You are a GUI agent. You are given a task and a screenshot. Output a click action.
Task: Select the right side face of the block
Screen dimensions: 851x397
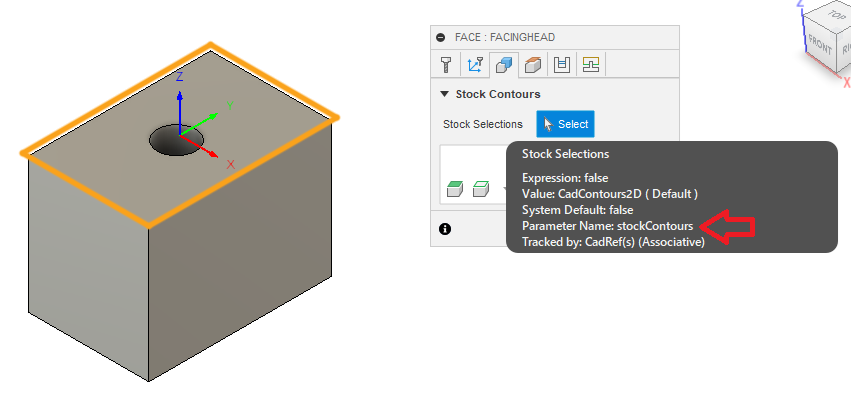pyautogui.click(x=240, y=250)
